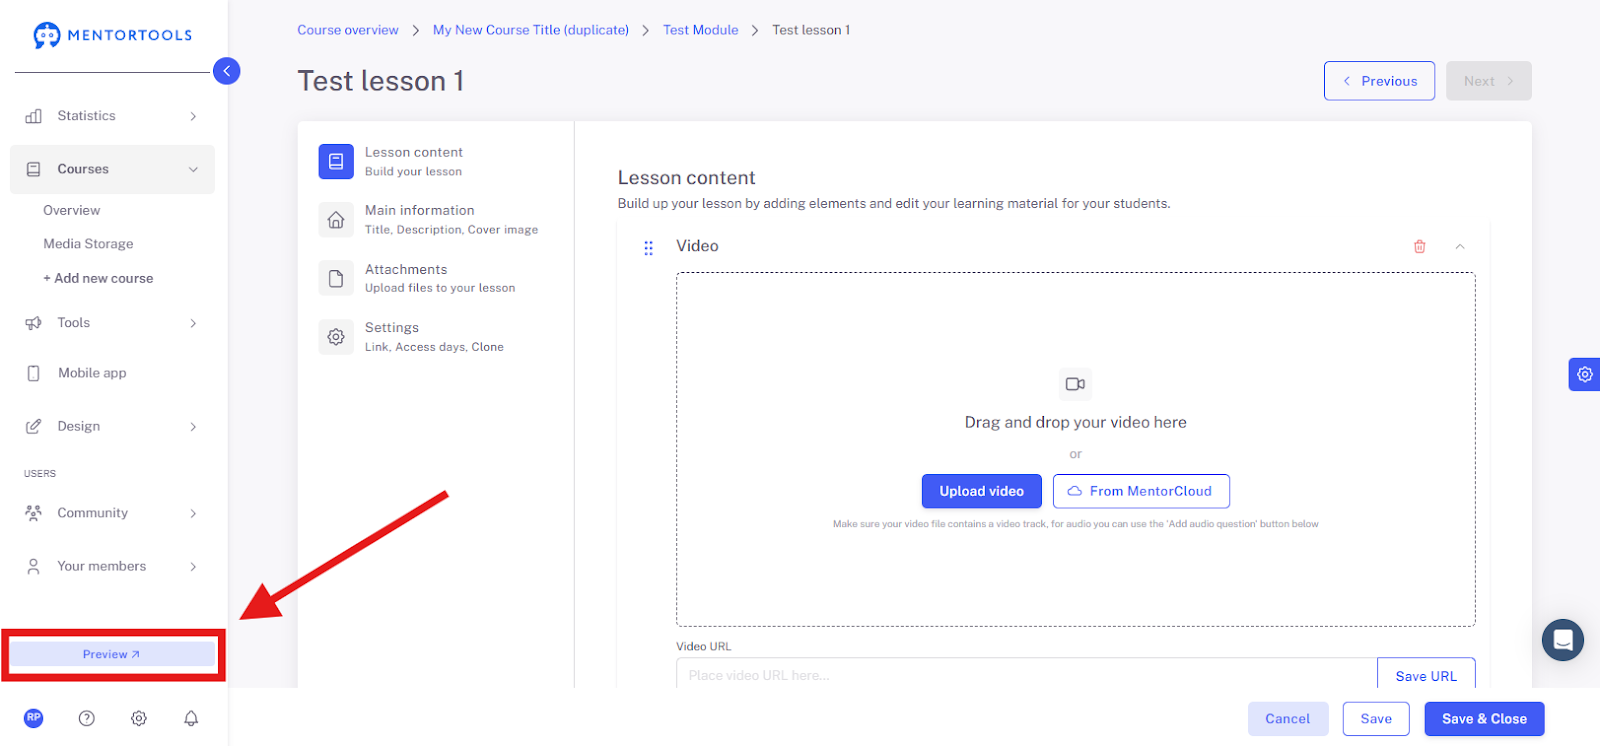Grab the Video block drag handle
This screenshot has height=746, width=1600.
[648, 247]
